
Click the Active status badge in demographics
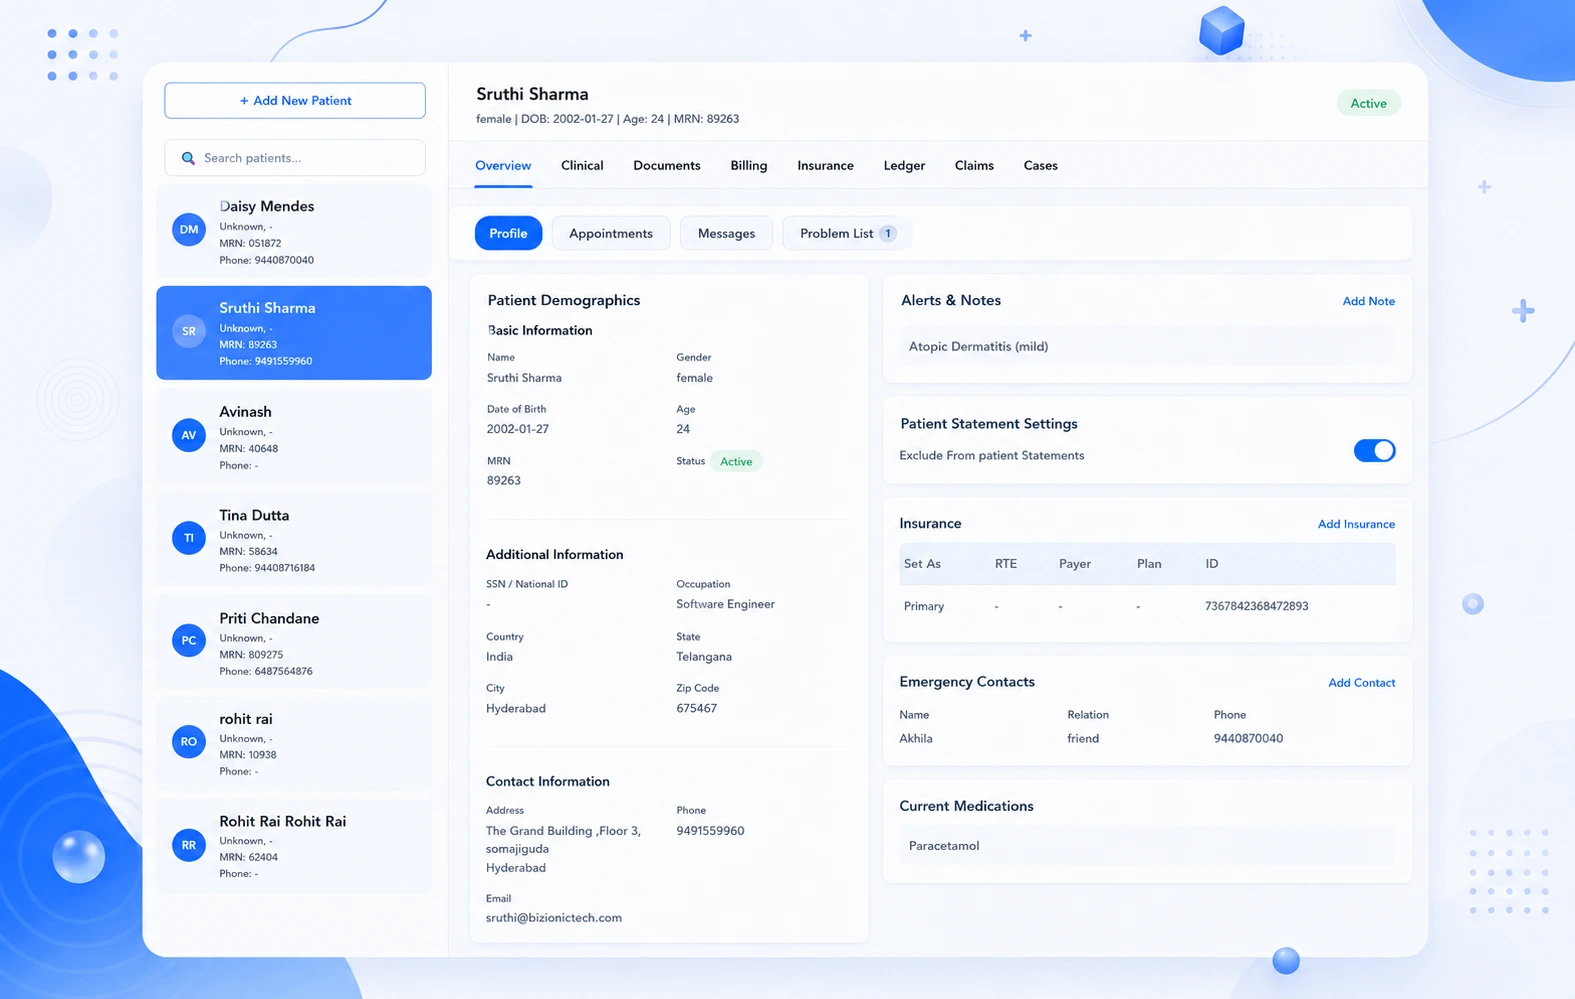tap(736, 461)
